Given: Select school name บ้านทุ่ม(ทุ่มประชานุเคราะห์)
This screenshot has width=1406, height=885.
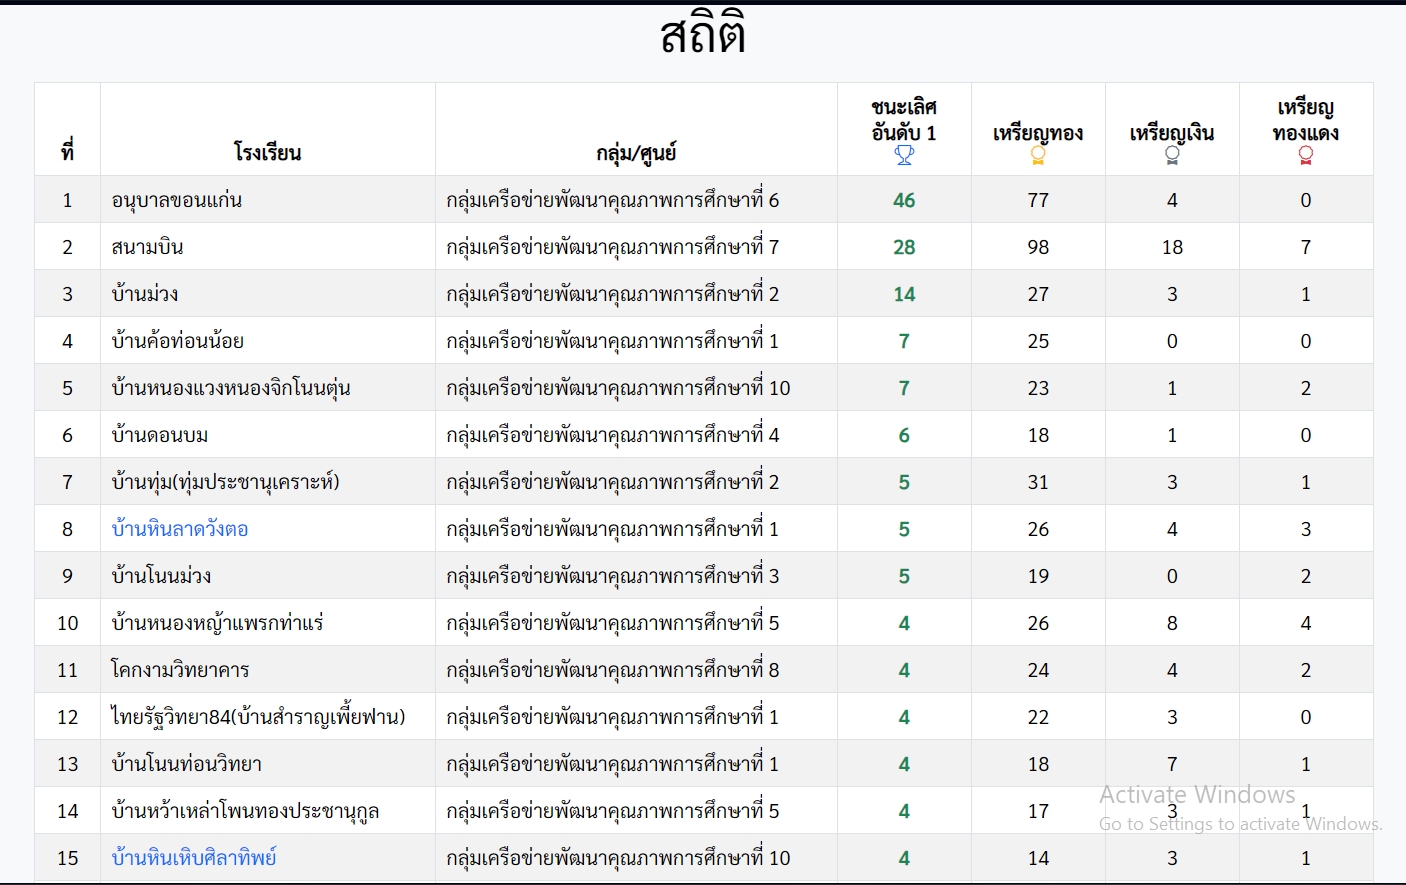Looking at the screenshot, I should [x=225, y=482].
